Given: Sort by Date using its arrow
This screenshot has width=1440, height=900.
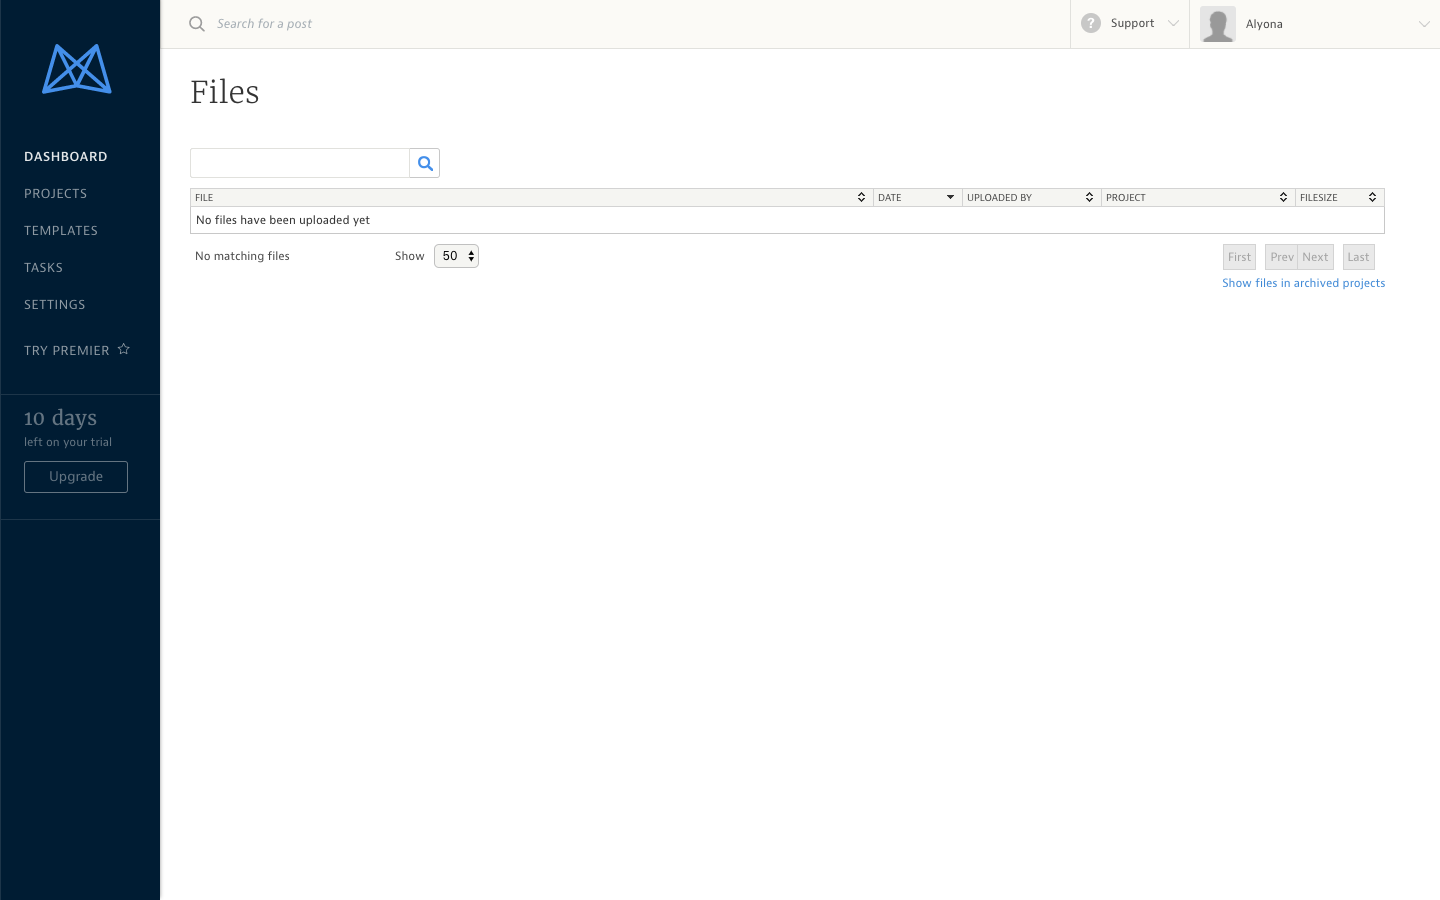Looking at the screenshot, I should pyautogui.click(x=950, y=198).
